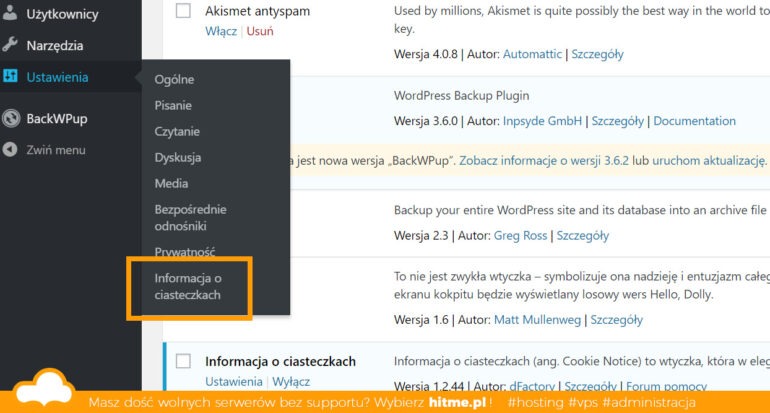Select Czytanie in the settings submenu

[177, 132]
